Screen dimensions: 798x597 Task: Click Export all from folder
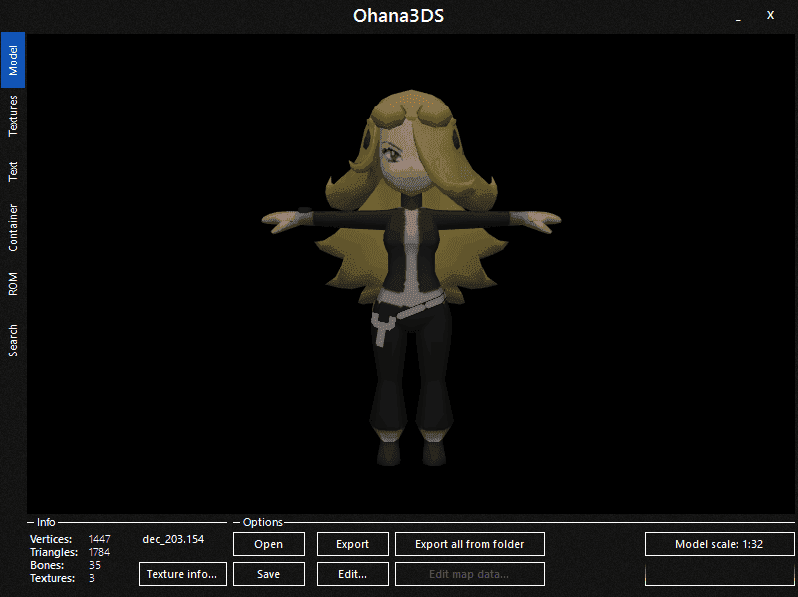(470, 544)
